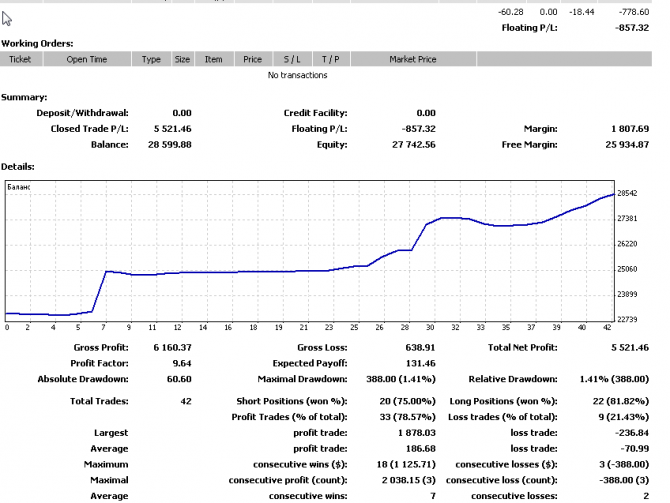Select average loss trade -70.99
The width and height of the screenshot is (670, 503).
[x=635, y=449]
